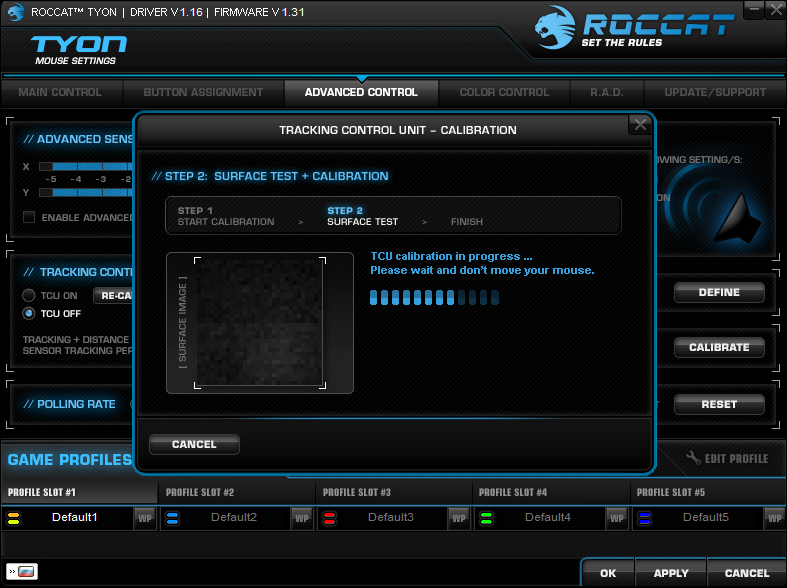Select Profile Slot #1 header

[x=79, y=492]
